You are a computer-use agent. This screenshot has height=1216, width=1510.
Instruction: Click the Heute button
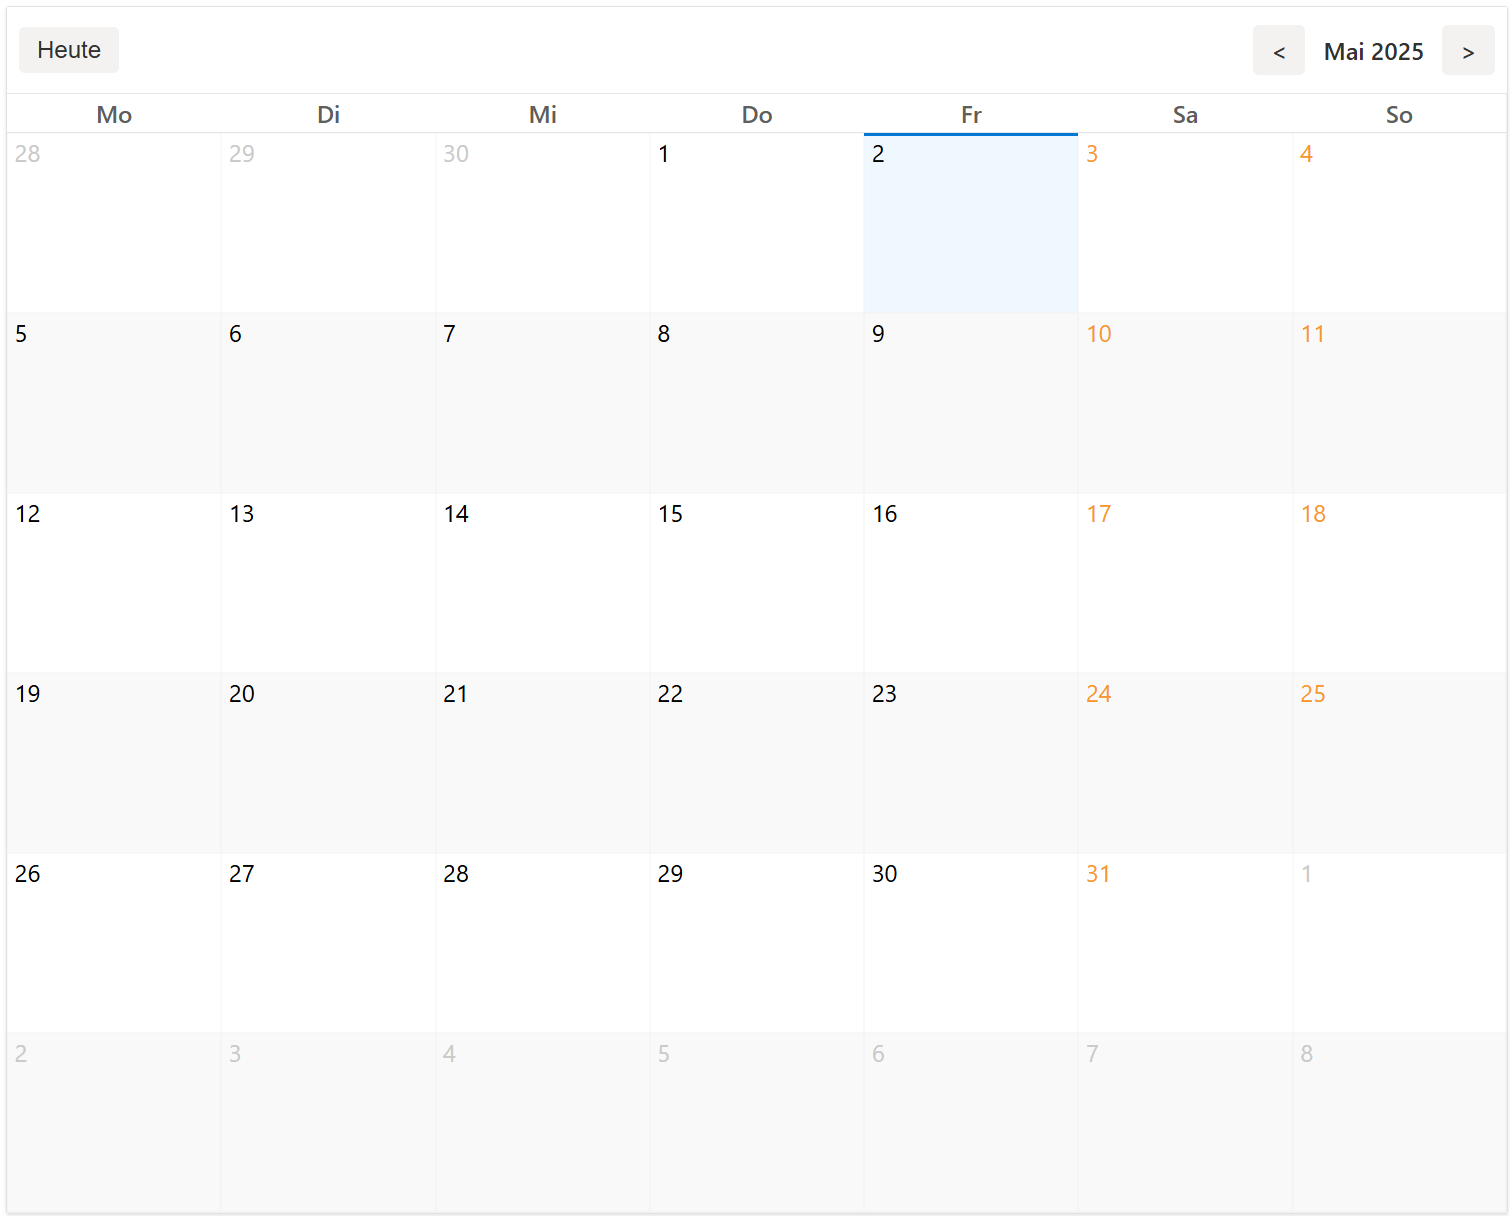click(x=68, y=49)
